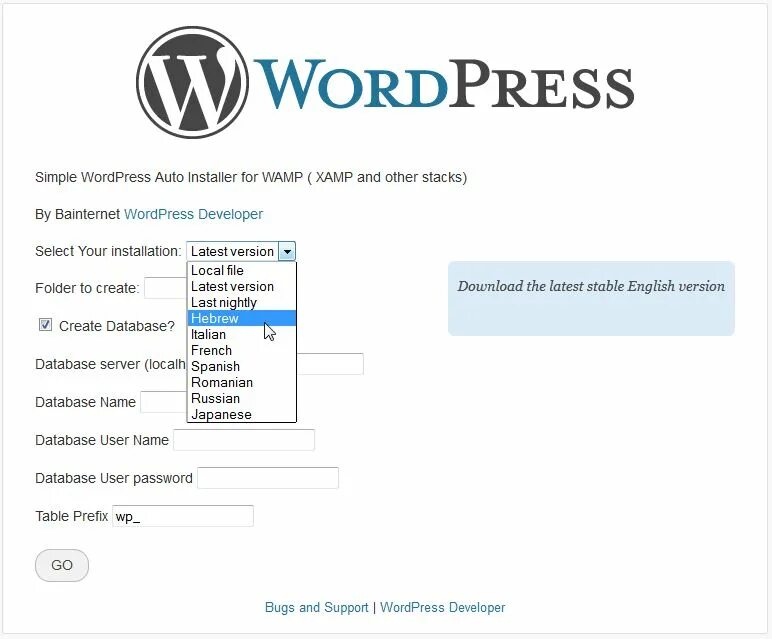The width and height of the screenshot is (772, 639).
Task: Select 'Last nightly' option
Action: tap(242, 302)
